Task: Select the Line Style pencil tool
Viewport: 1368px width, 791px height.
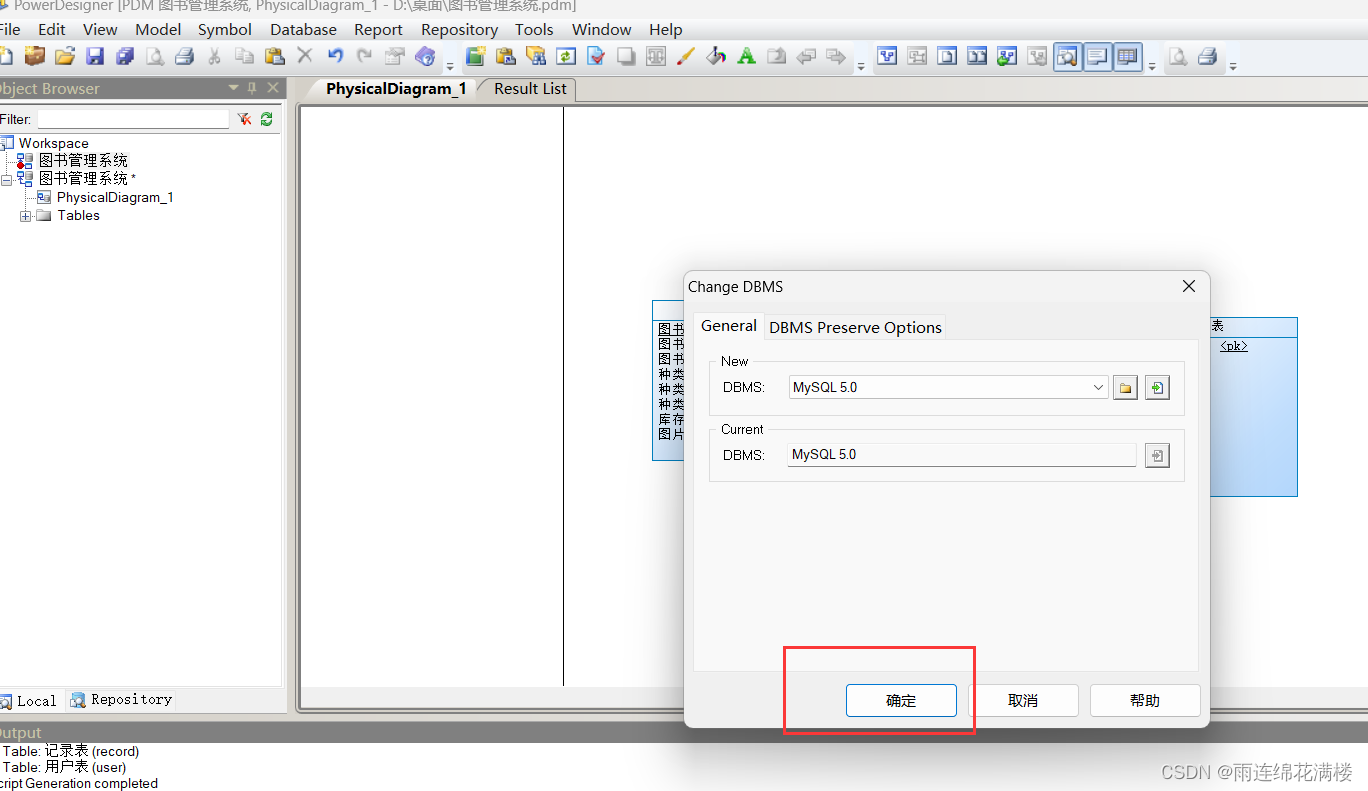Action: tap(686, 56)
